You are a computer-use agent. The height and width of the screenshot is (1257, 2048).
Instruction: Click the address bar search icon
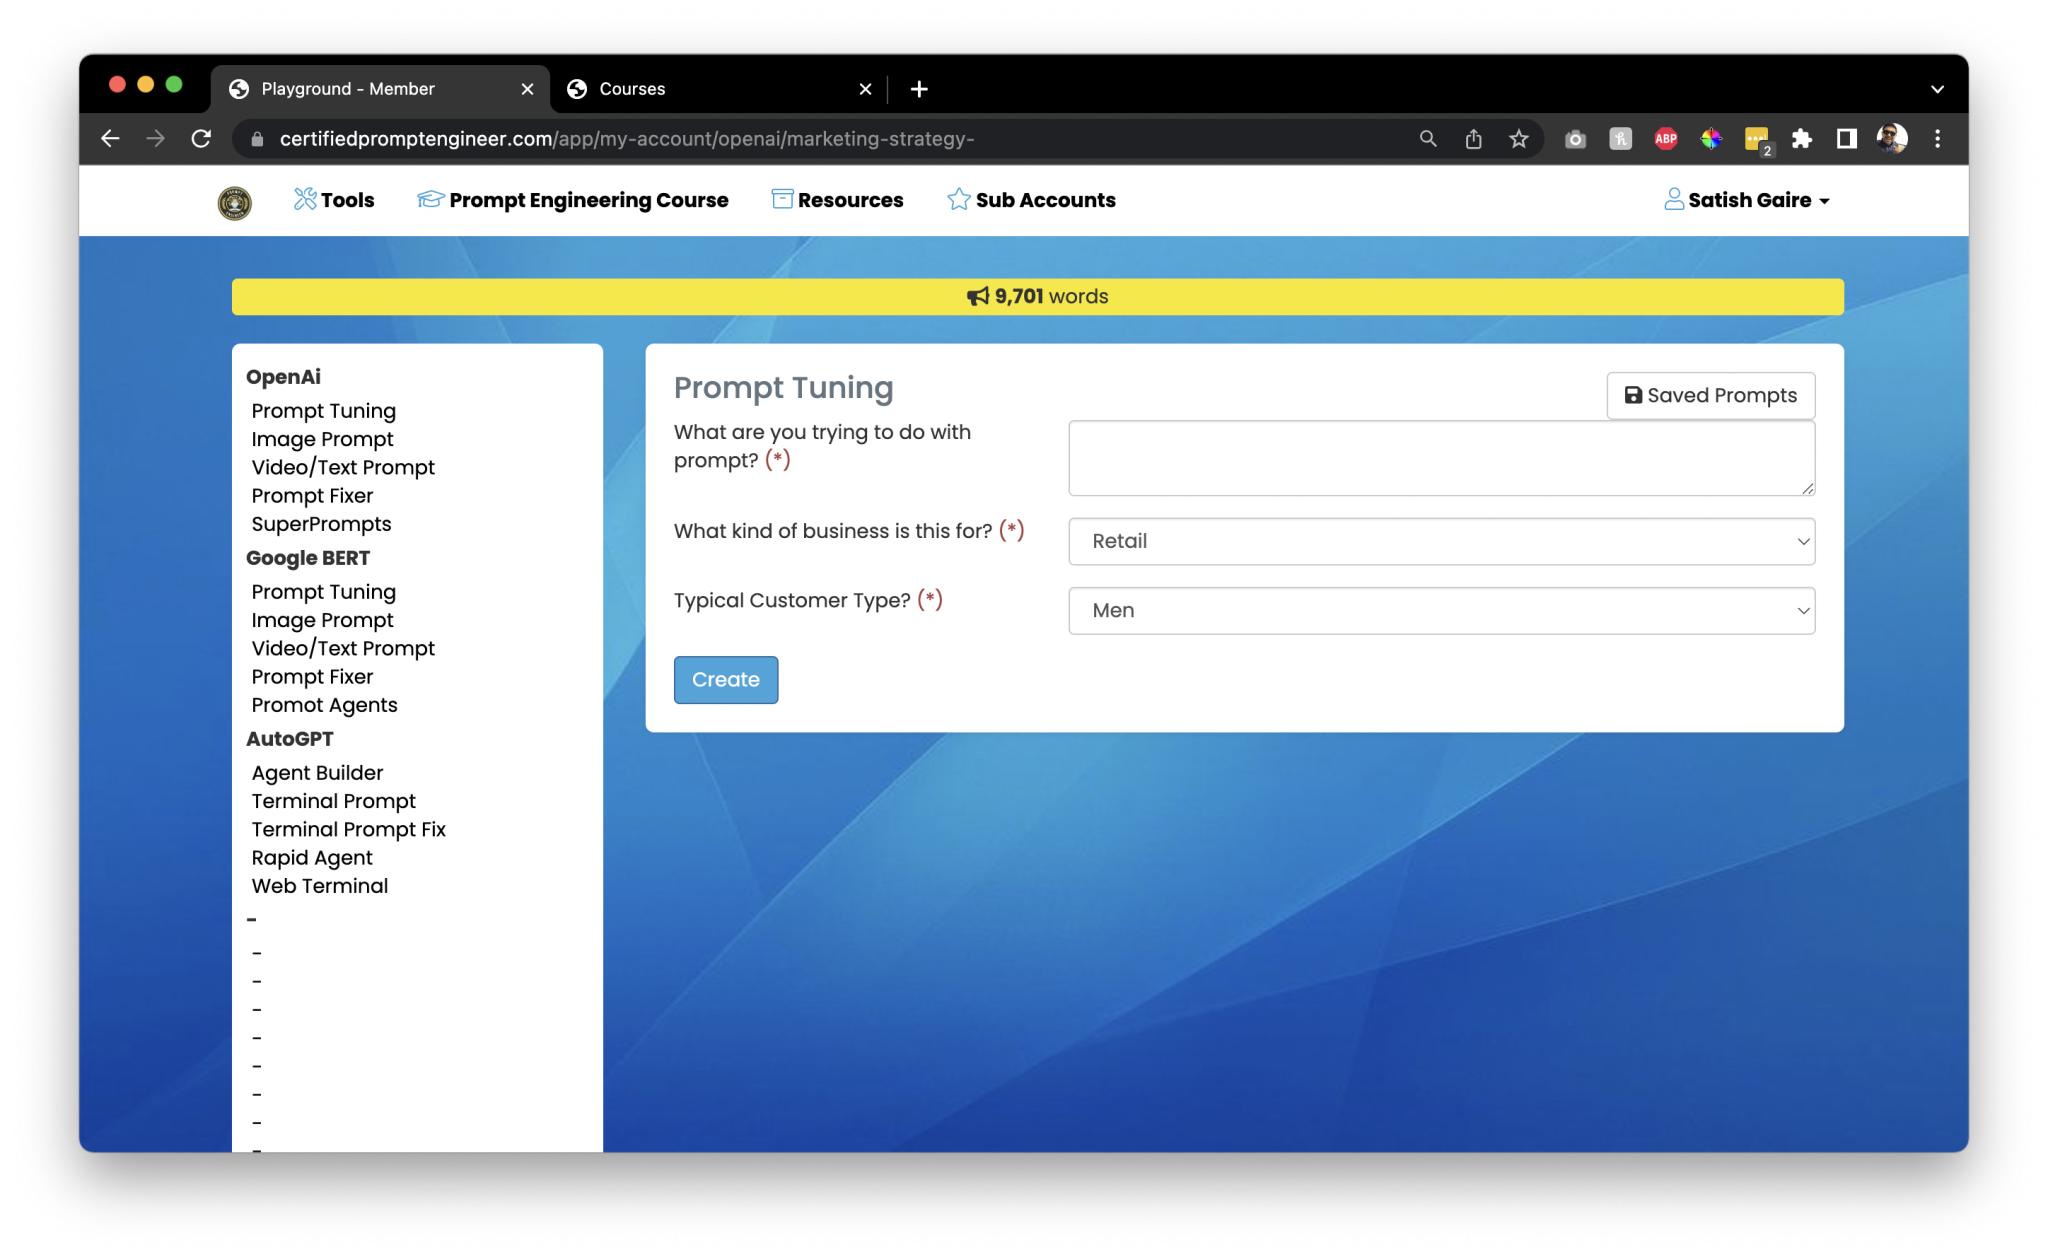(x=1428, y=139)
